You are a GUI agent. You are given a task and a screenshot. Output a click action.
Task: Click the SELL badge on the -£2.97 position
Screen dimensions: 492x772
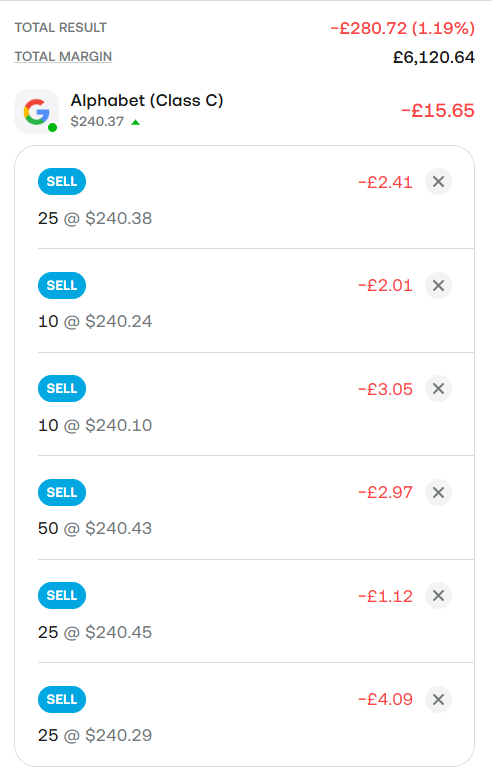pyautogui.click(x=62, y=492)
